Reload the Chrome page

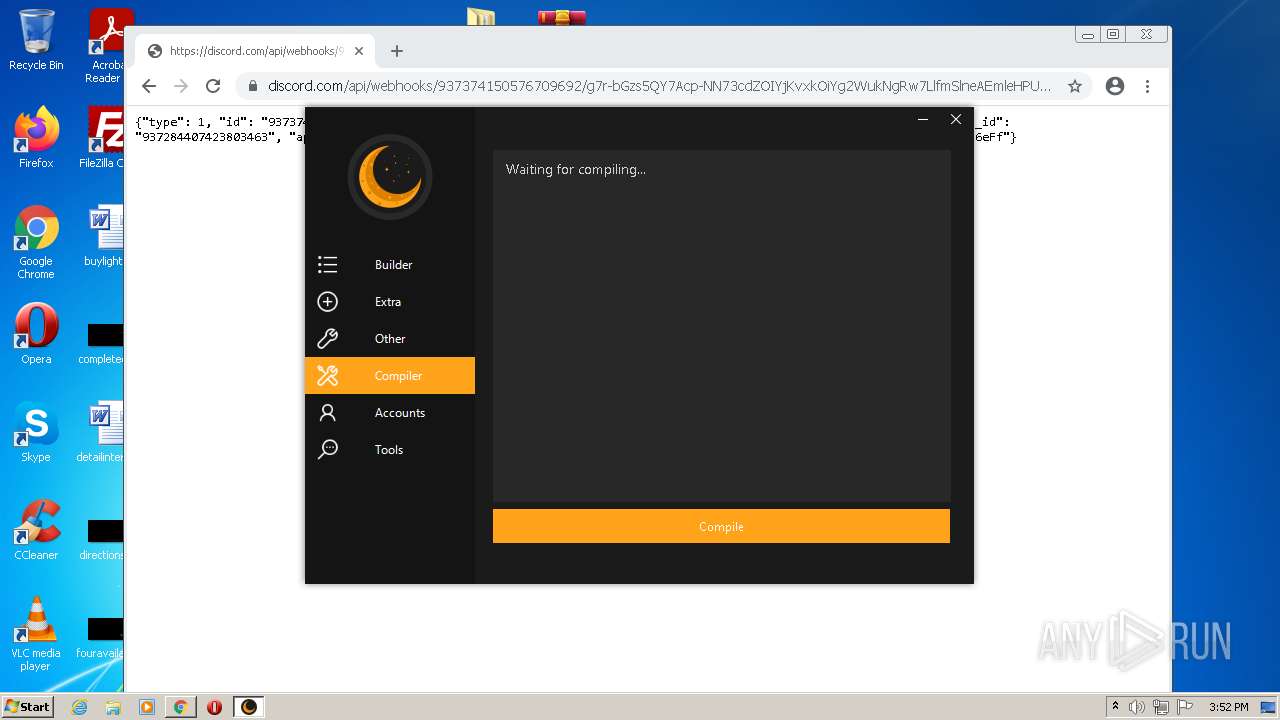[x=213, y=86]
